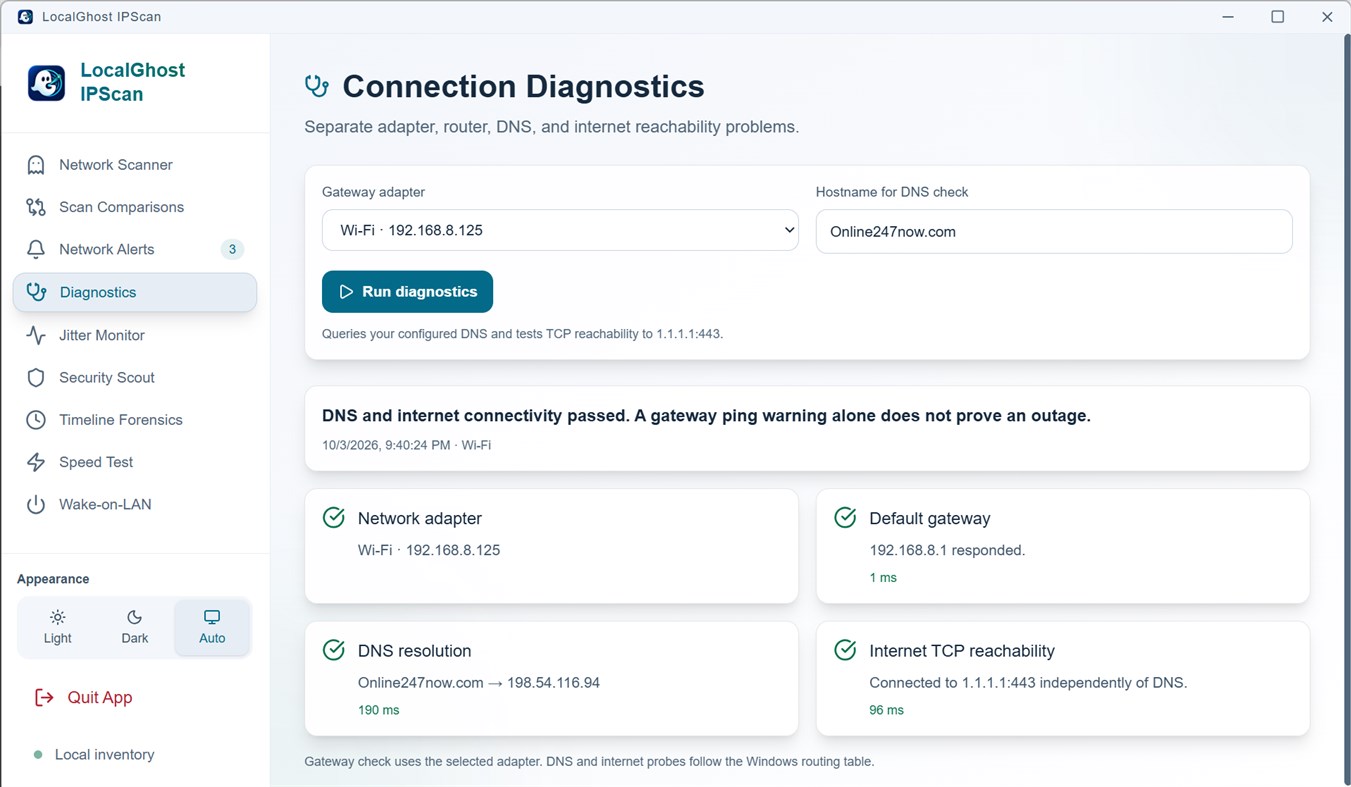Click the Scan Comparisons icon in sidebar
The width and height of the screenshot is (1351, 787).
[36, 207]
